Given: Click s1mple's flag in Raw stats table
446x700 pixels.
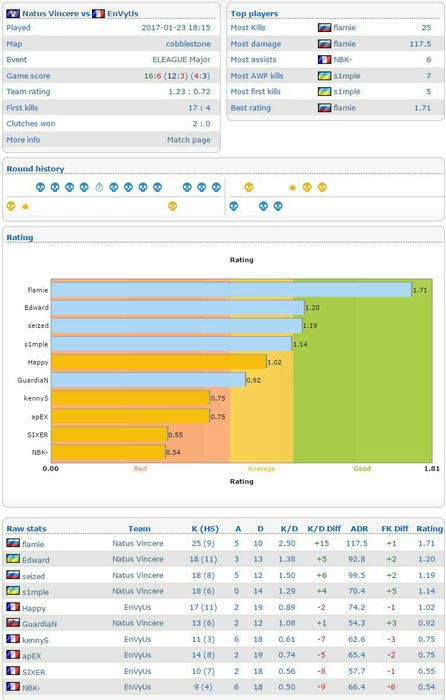Looking at the screenshot, I should click(13, 591).
